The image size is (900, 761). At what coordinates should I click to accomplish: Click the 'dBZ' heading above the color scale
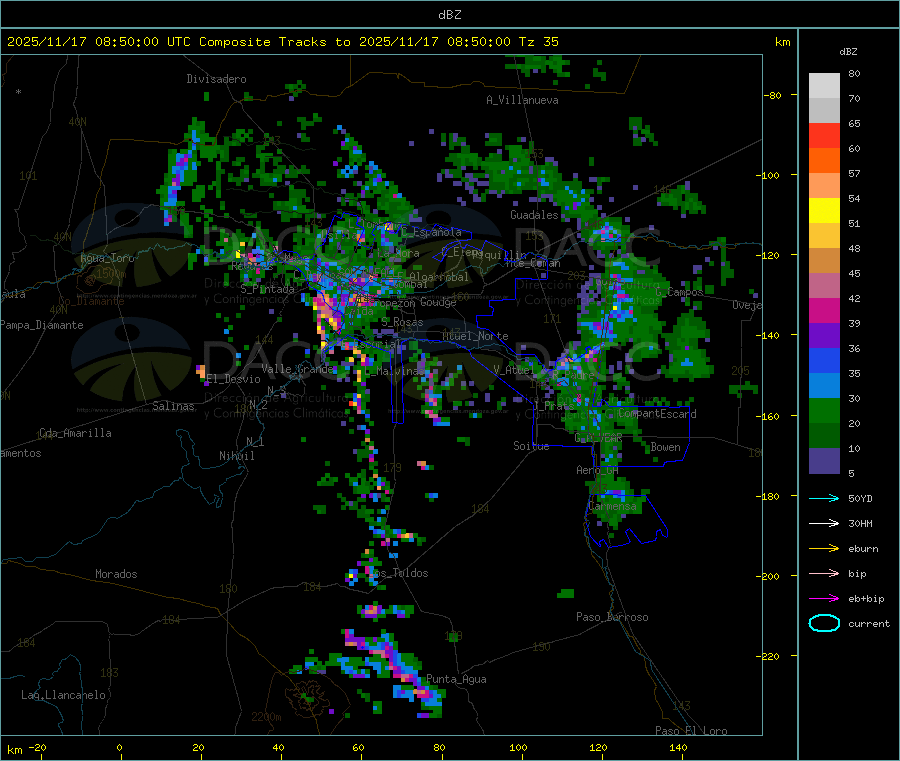[x=848, y=52]
